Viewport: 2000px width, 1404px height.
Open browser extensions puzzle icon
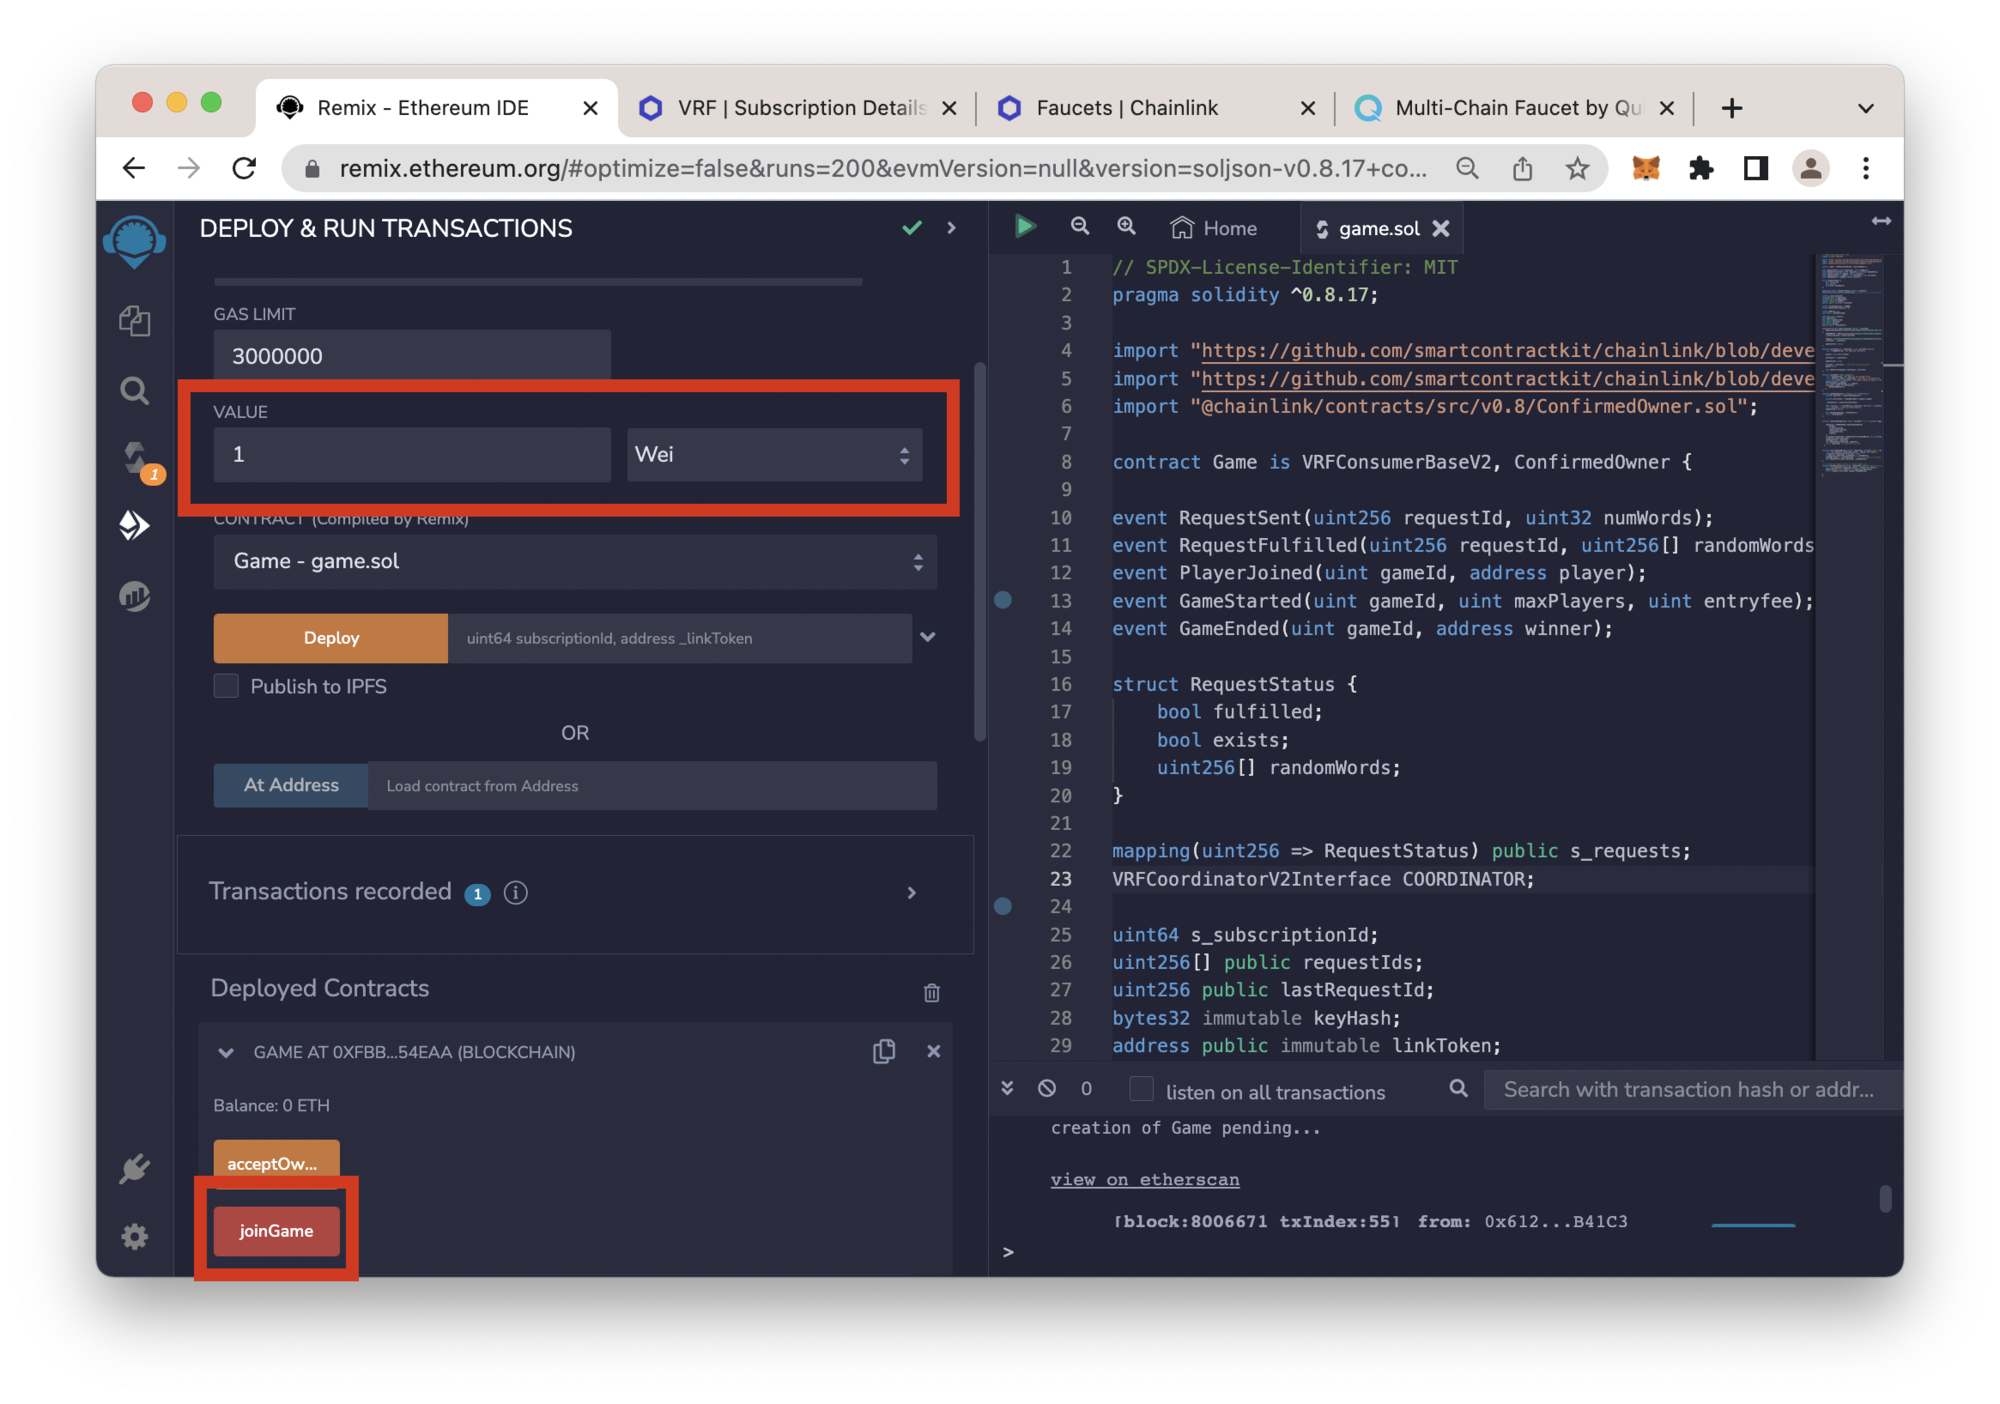tap(1700, 168)
